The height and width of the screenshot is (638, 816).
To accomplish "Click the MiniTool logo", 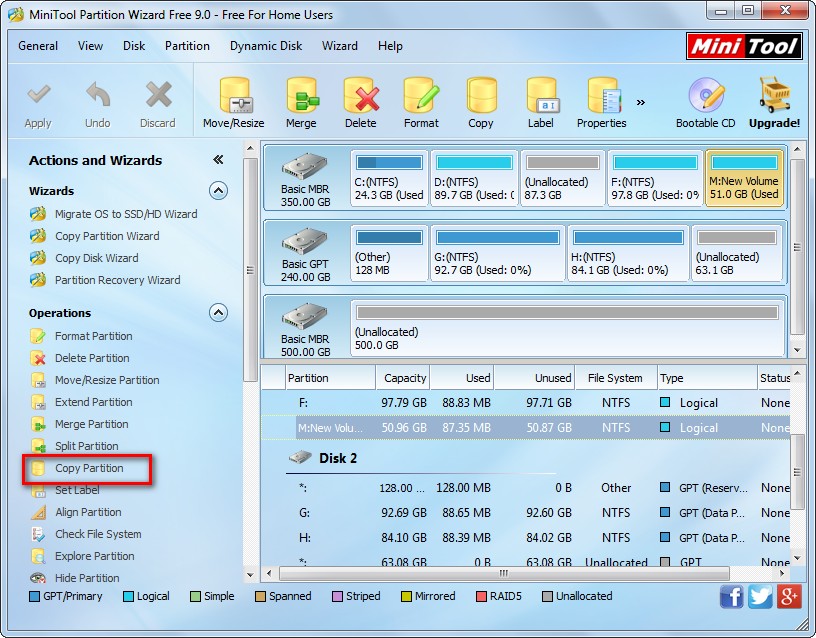I will pos(744,47).
